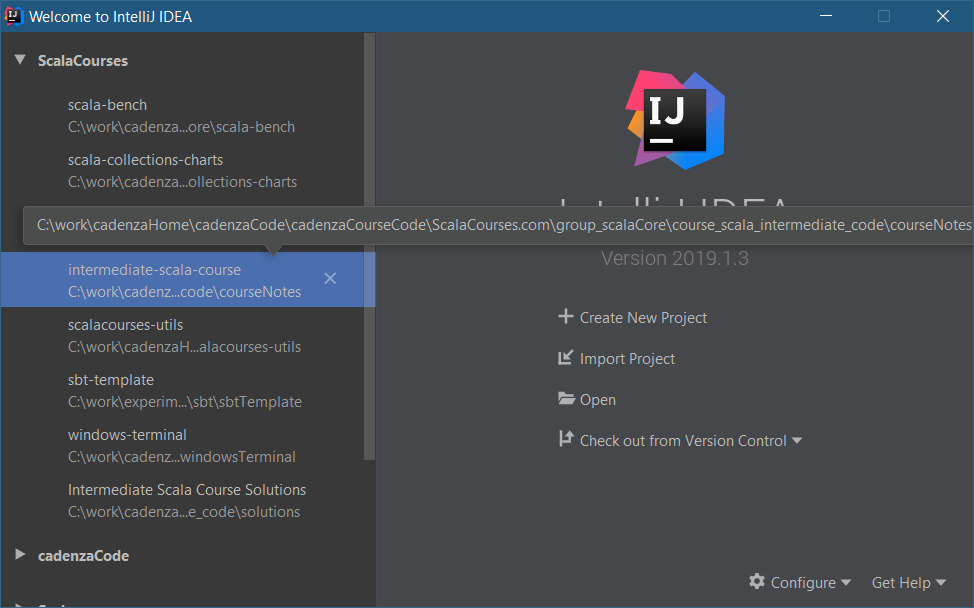Click the Version 2019.1.3 text
Screen dimensions: 974x608
[x=675, y=258]
